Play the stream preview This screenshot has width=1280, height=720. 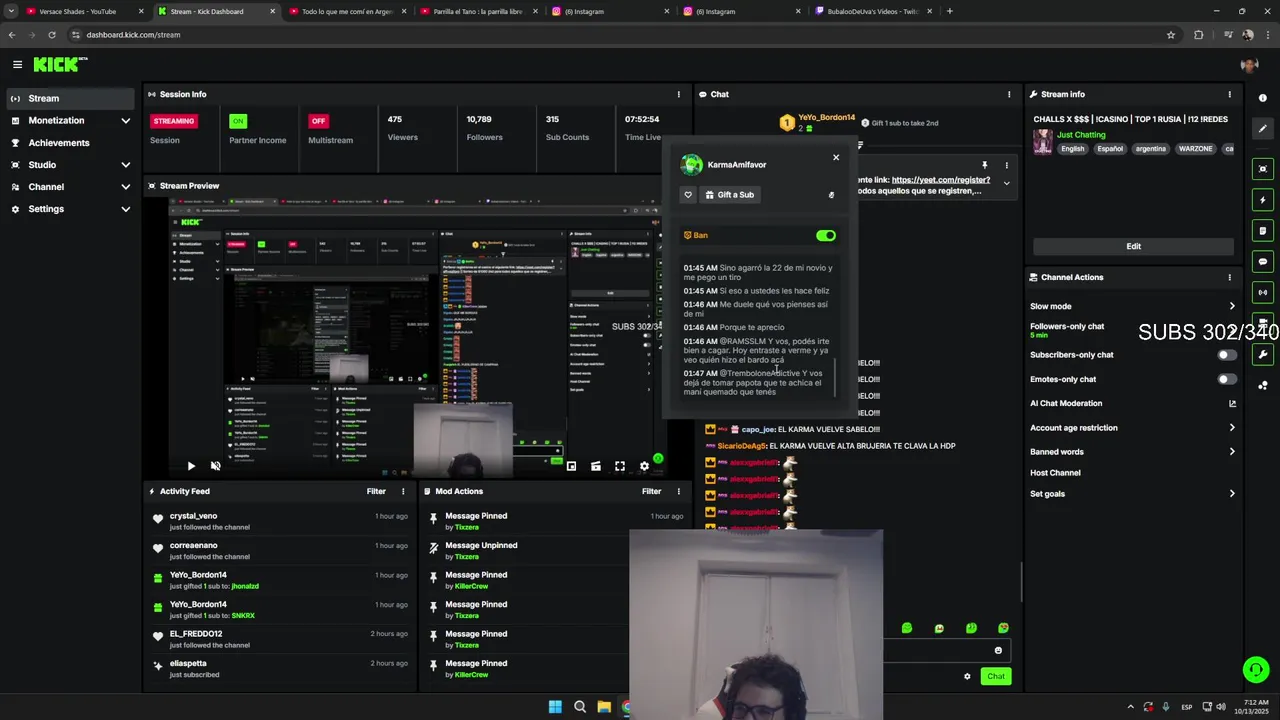191,466
